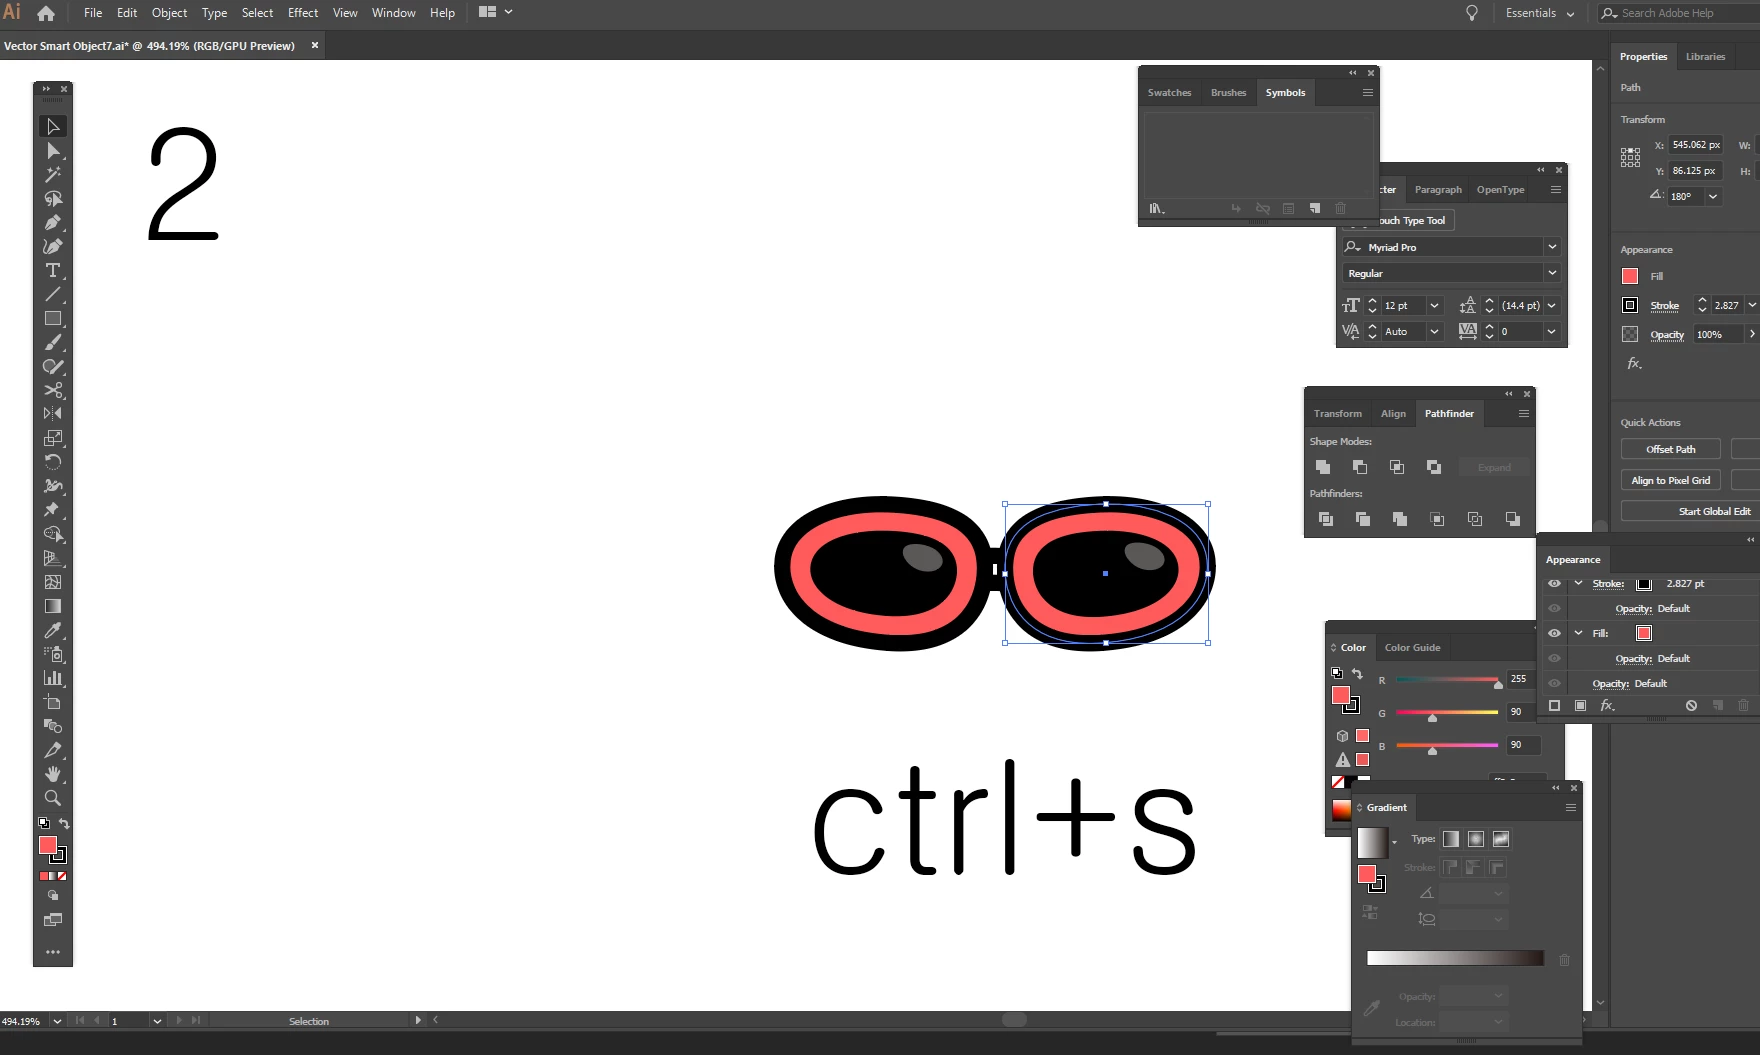This screenshot has width=1760, height=1055.
Task: Click the Divide pathfinder icon
Action: point(1326,519)
